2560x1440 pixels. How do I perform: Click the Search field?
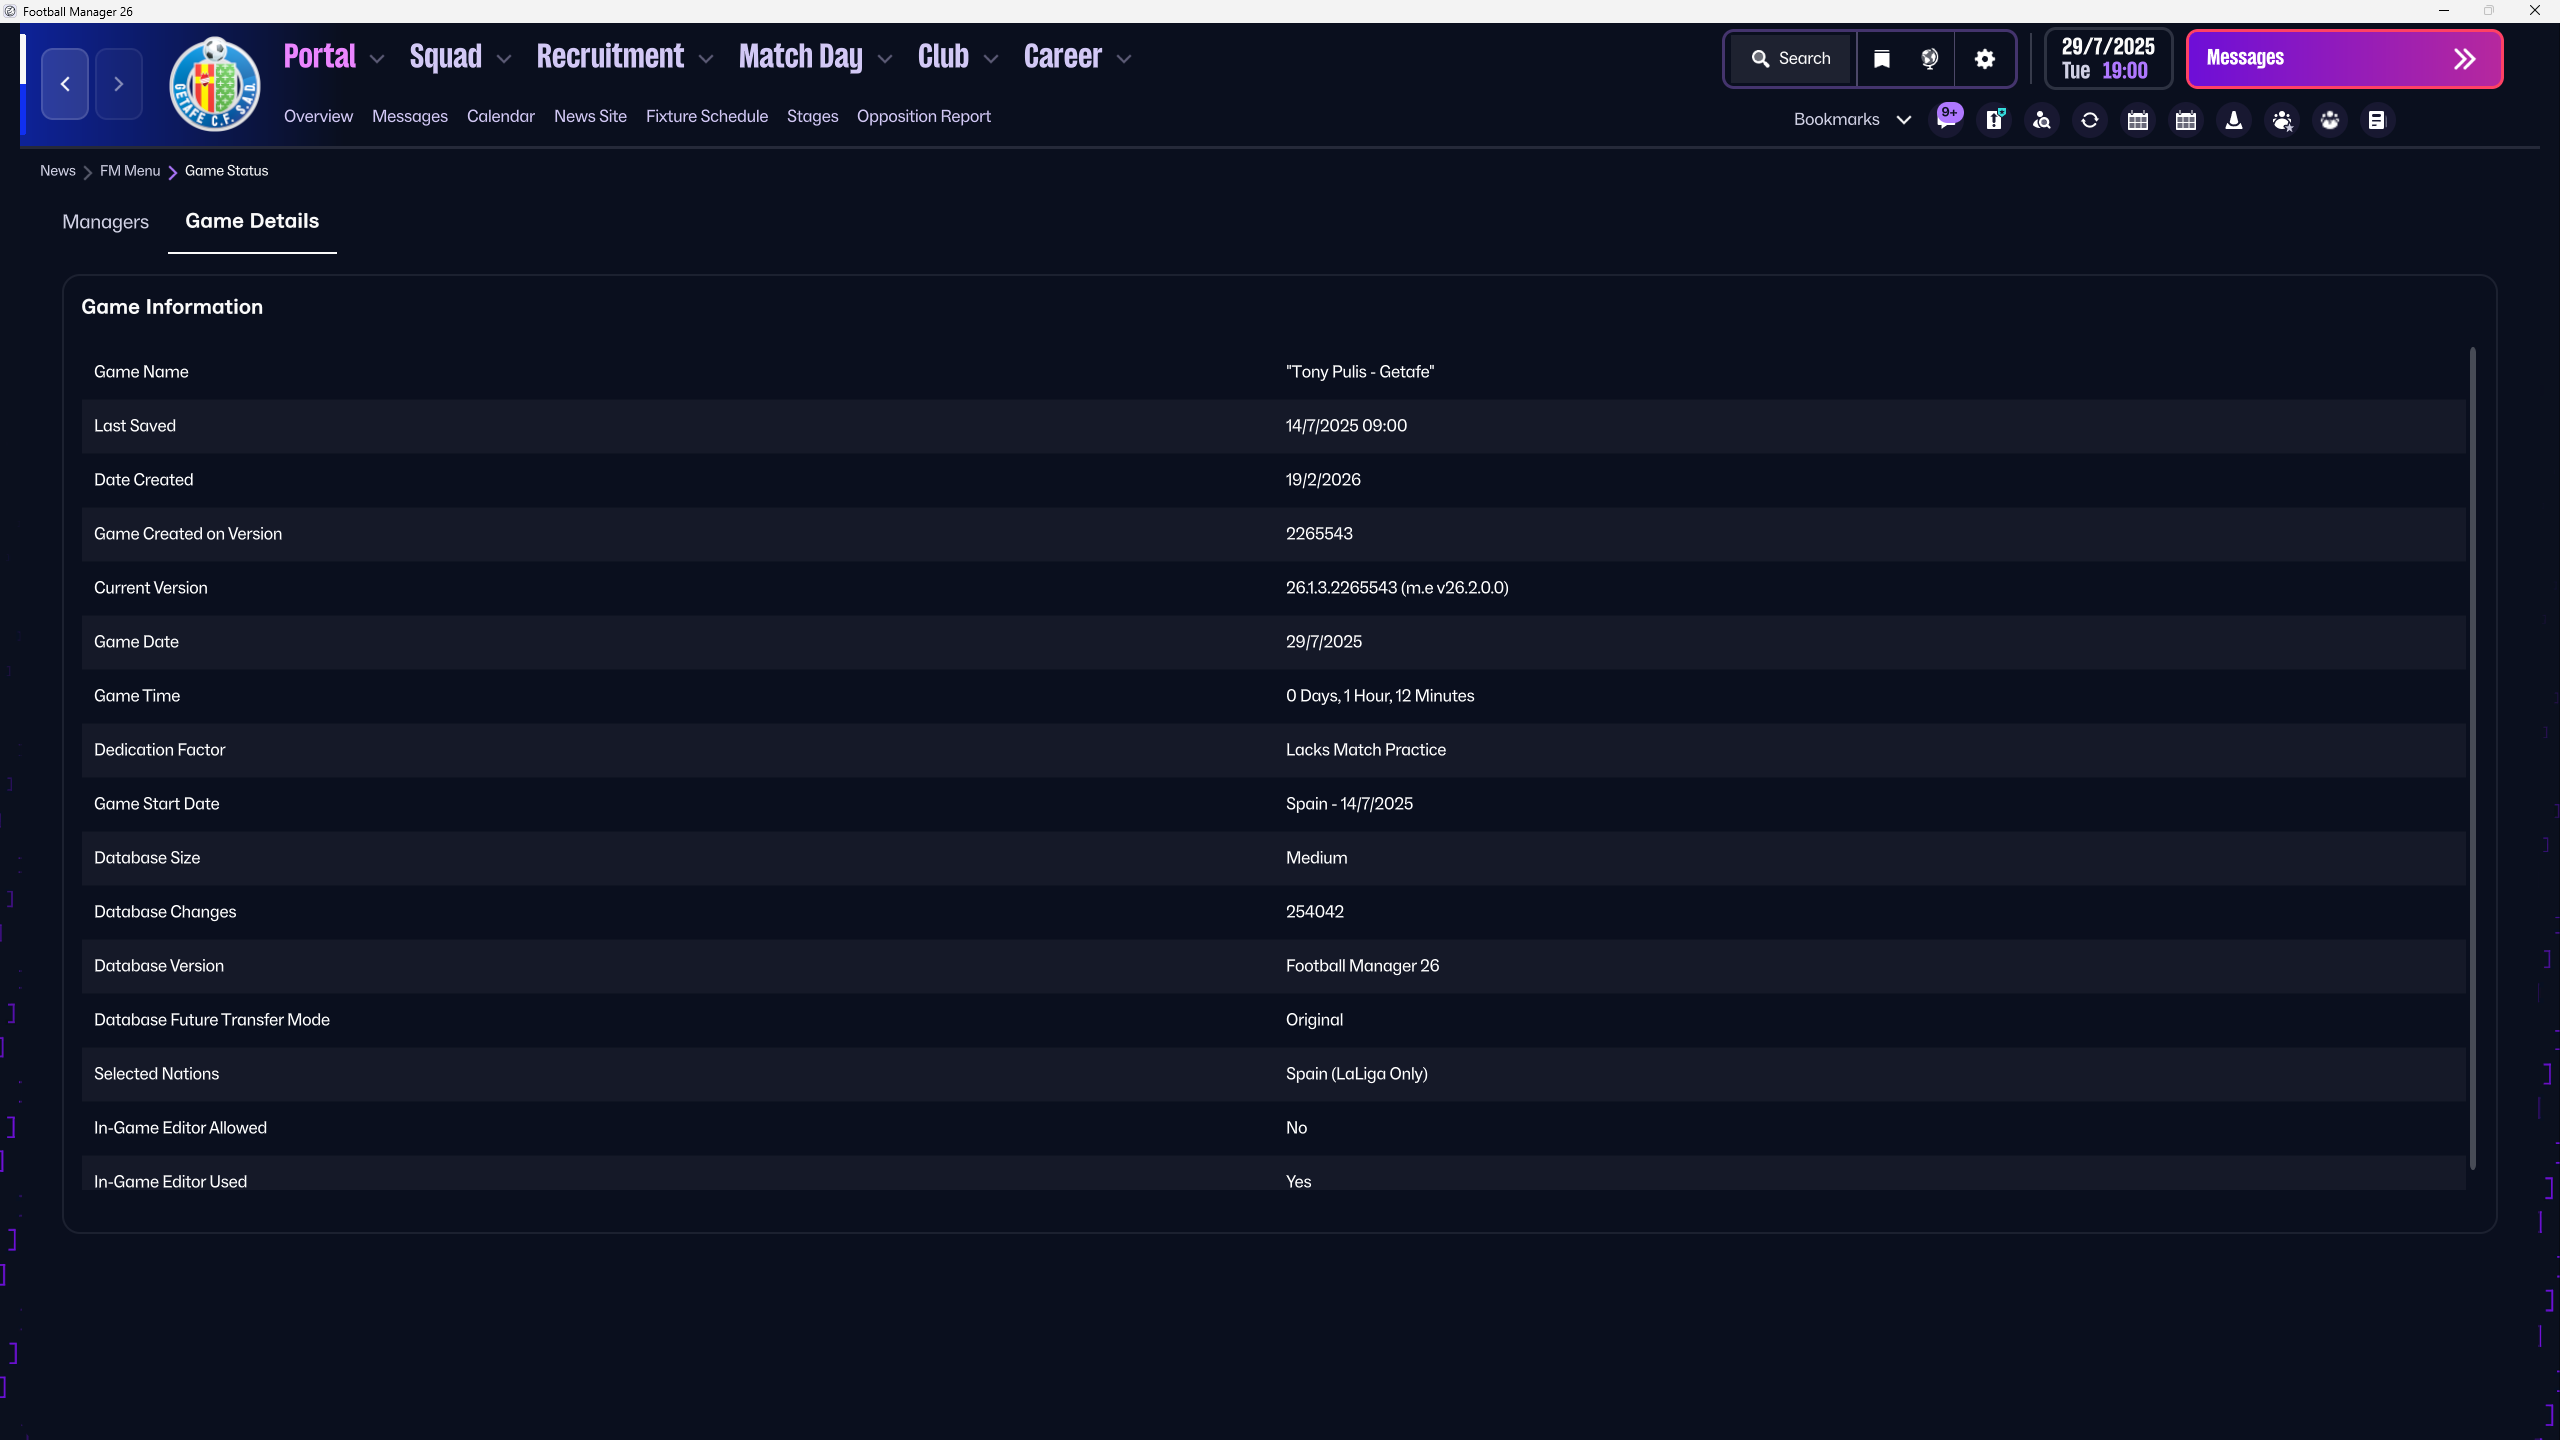pos(1791,59)
